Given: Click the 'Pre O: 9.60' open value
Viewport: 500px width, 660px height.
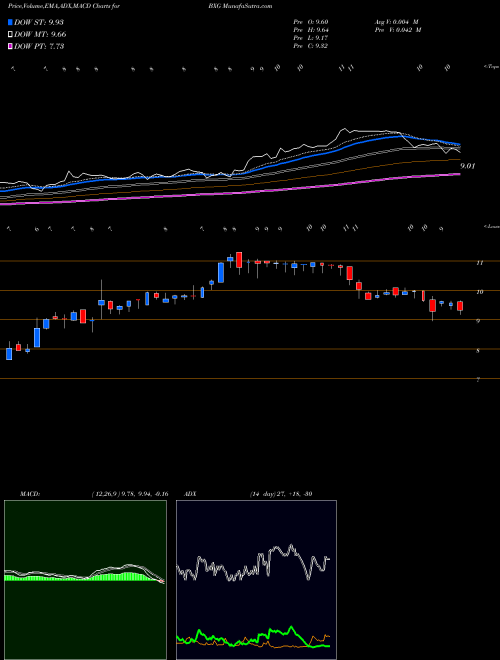Looking at the screenshot, I should click(x=311, y=22).
